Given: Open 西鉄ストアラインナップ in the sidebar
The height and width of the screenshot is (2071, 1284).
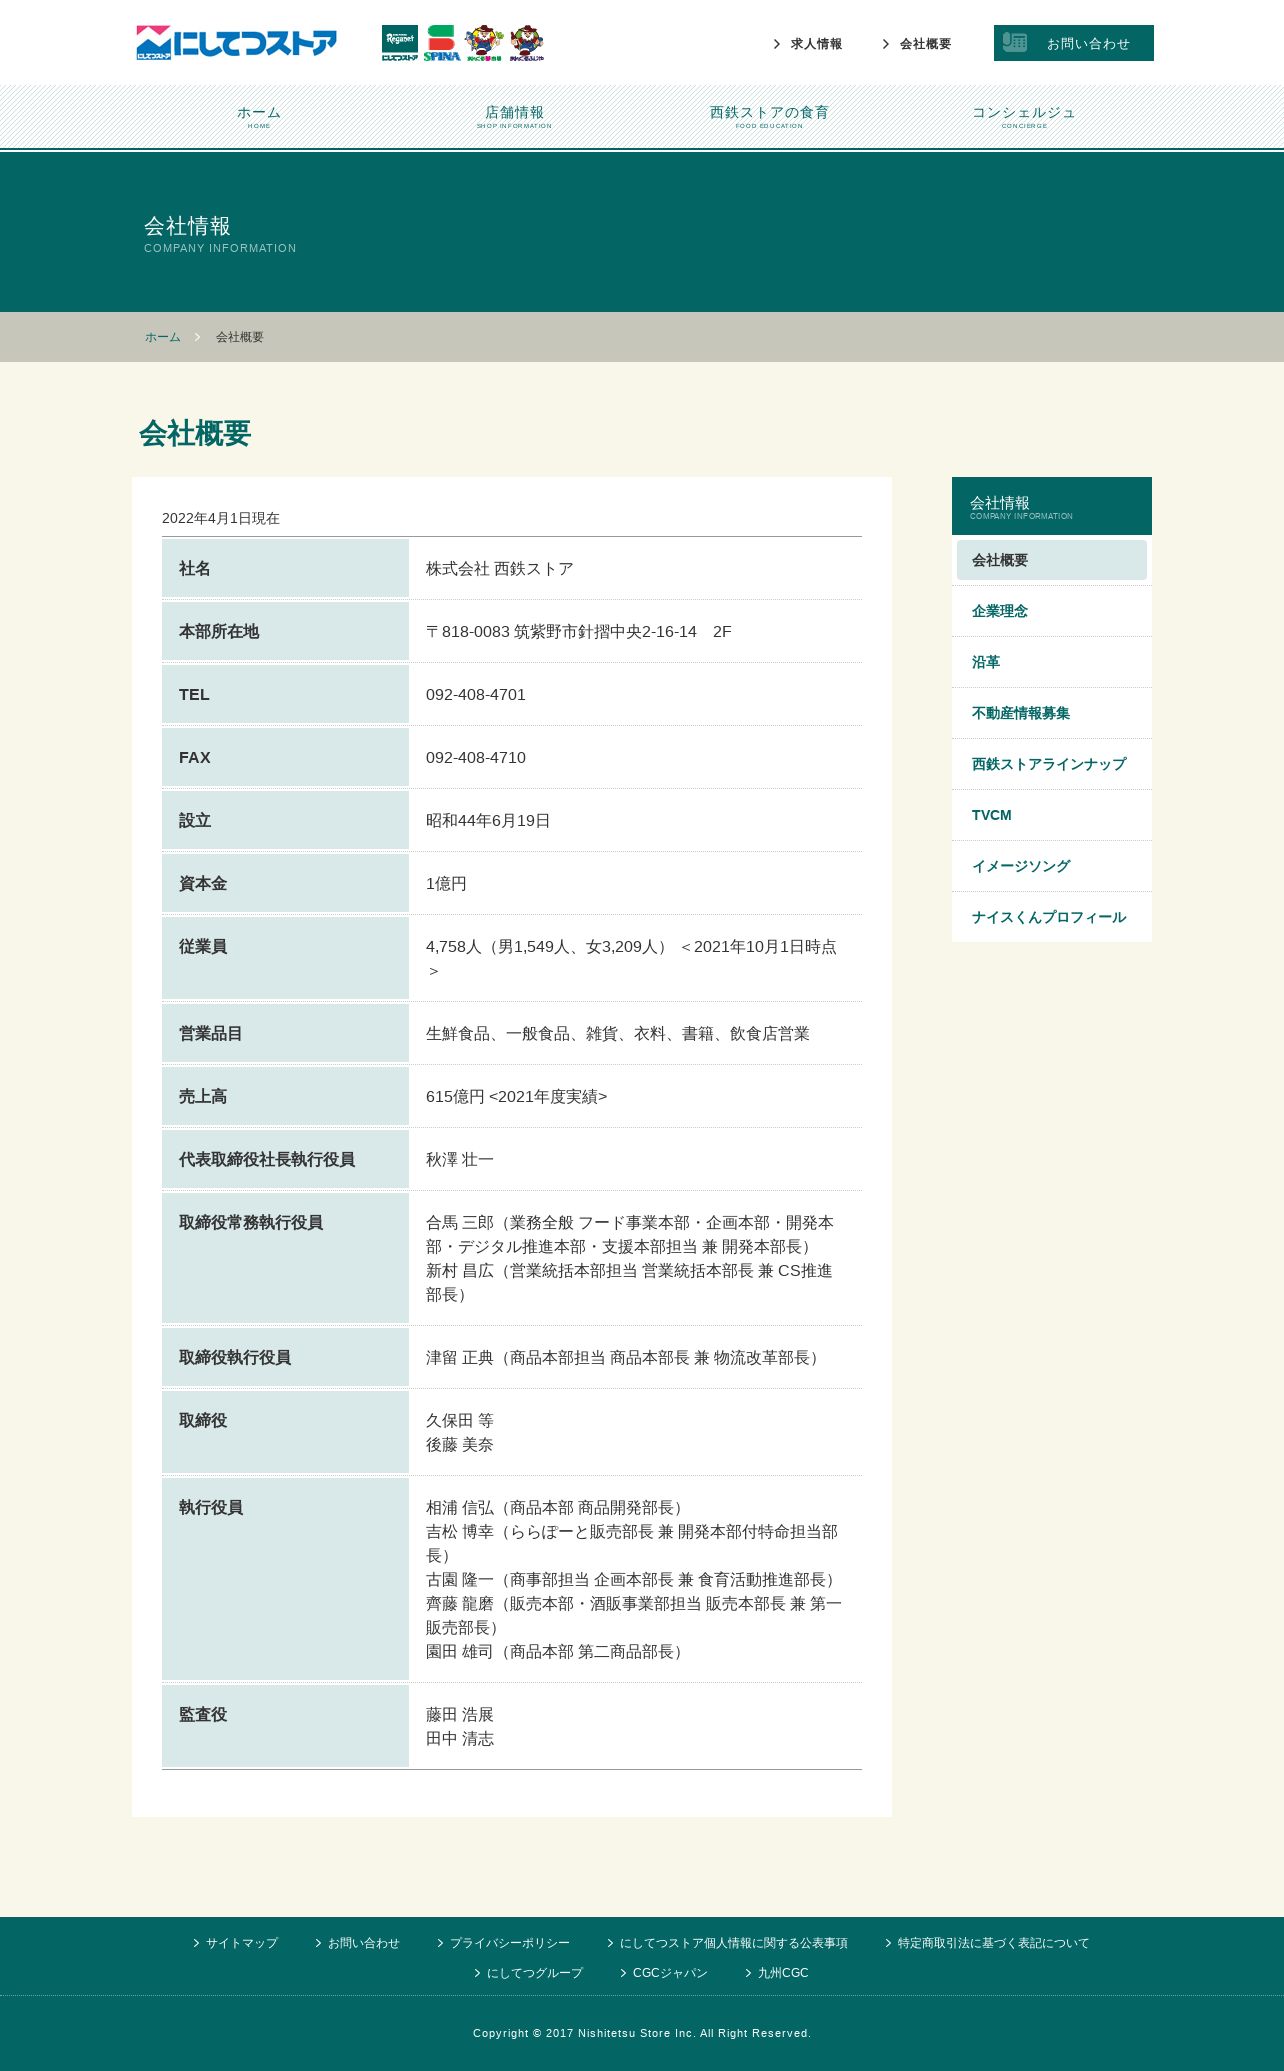Looking at the screenshot, I should point(1052,764).
